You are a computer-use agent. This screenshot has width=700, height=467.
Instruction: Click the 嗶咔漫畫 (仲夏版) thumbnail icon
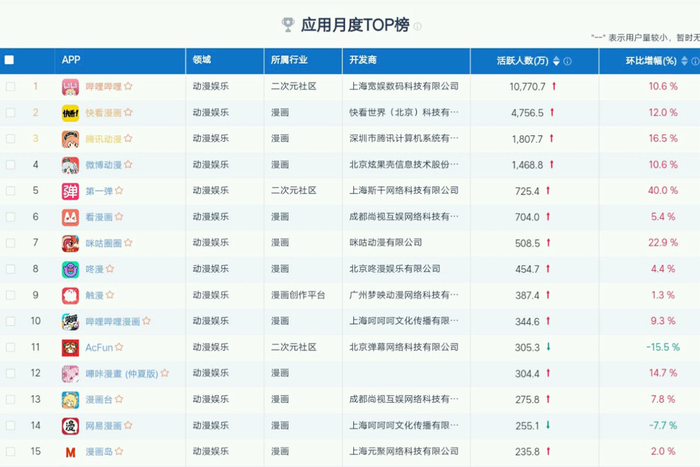(71, 374)
